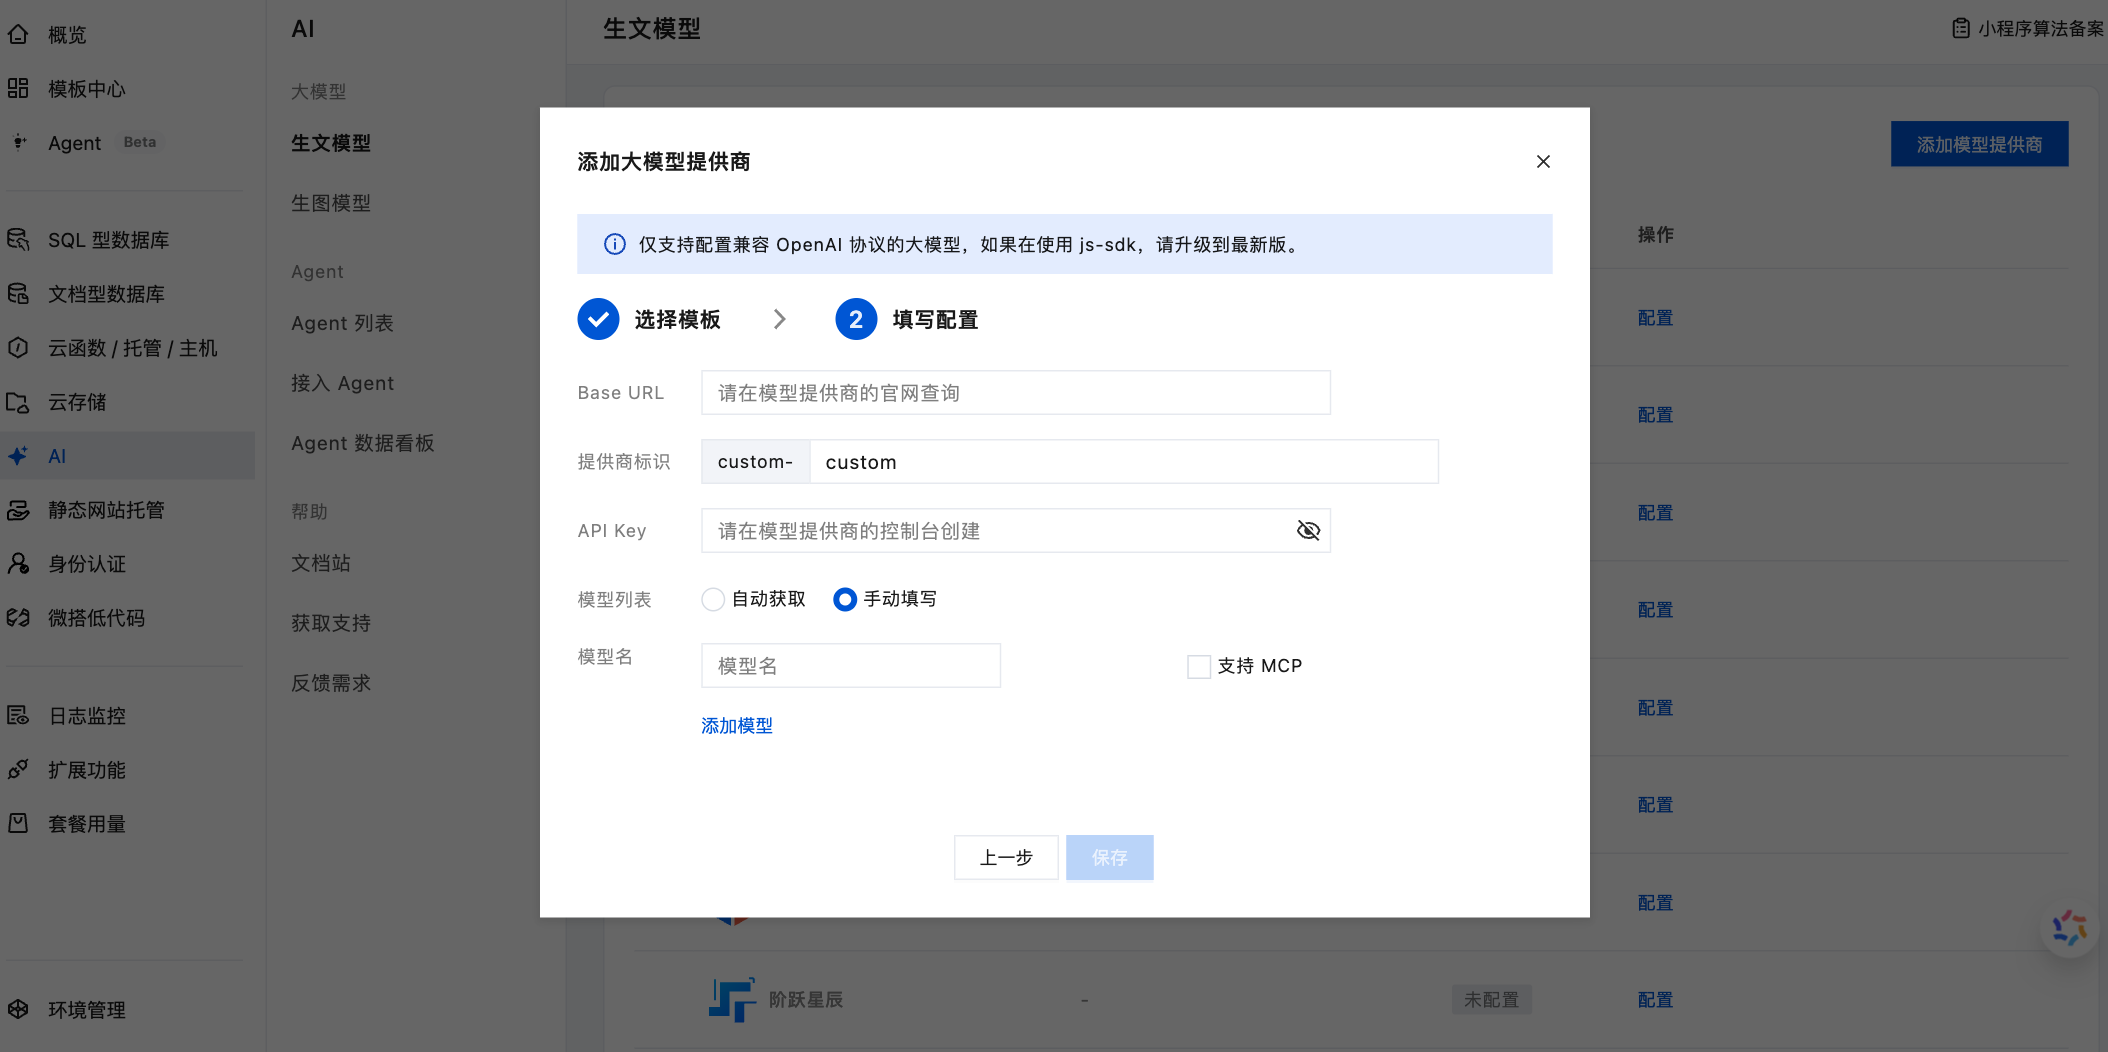Click the 环境管理 sidebar label
This screenshot has width=2108, height=1052.
coord(87,1010)
